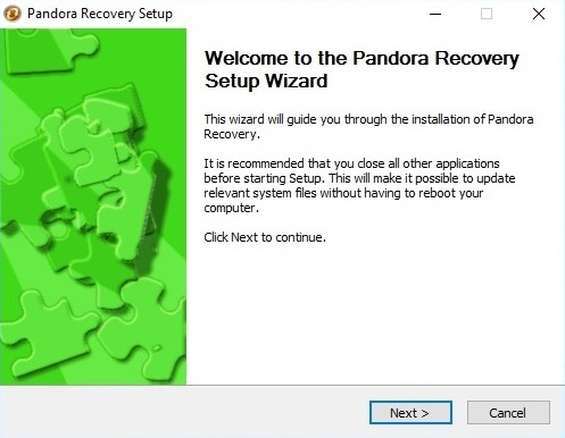Minimize the Pandora Recovery Setup window
The width and height of the screenshot is (565, 438).
tap(435, 14)
